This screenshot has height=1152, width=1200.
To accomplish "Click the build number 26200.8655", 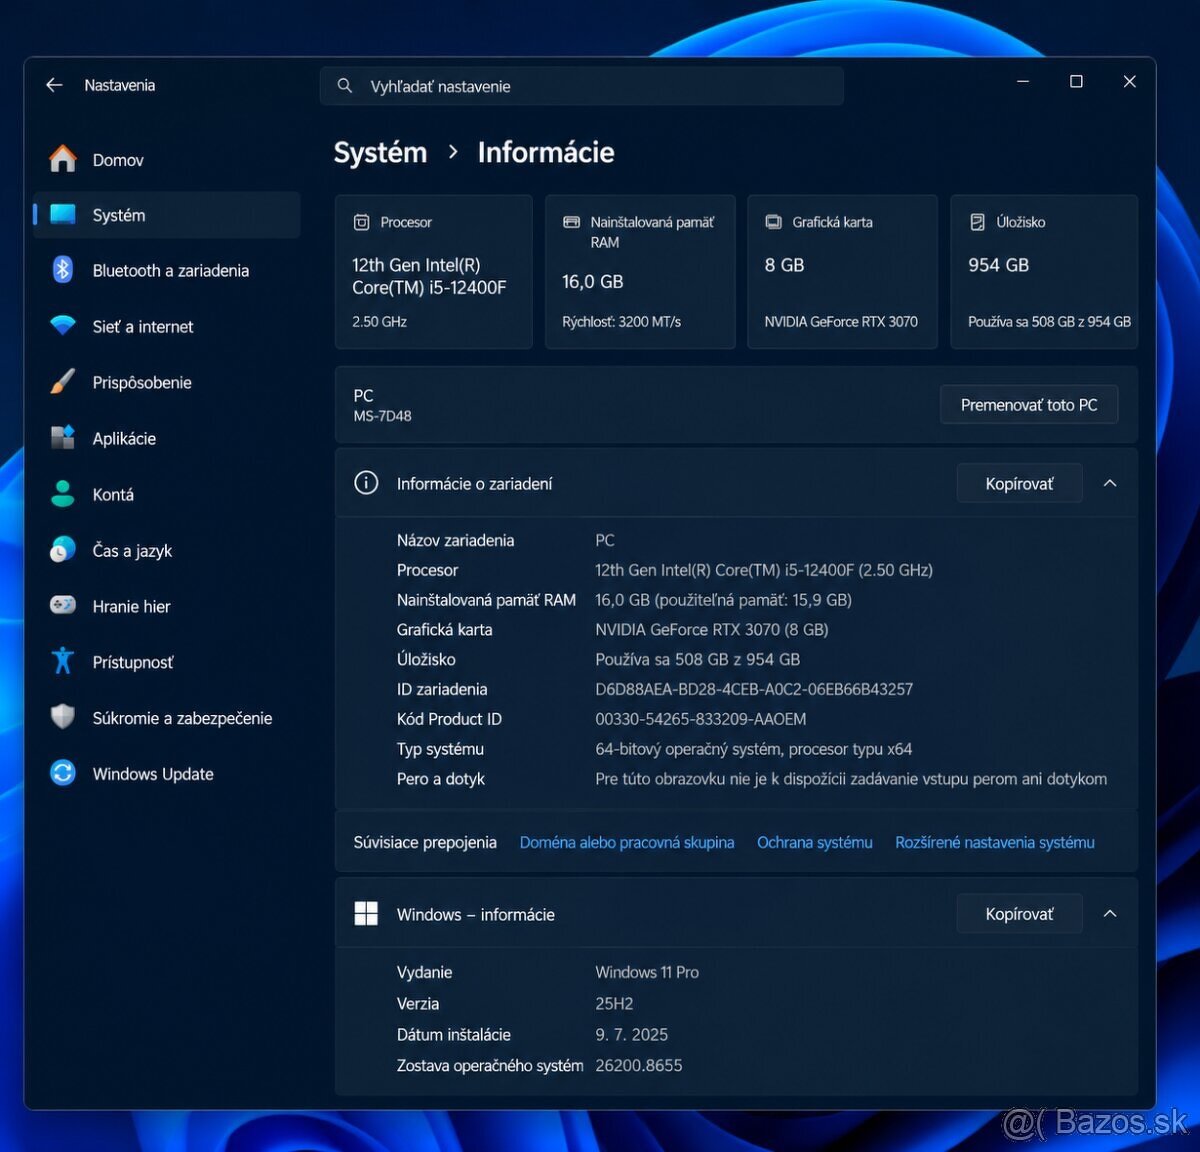I will click(639, 1065).
